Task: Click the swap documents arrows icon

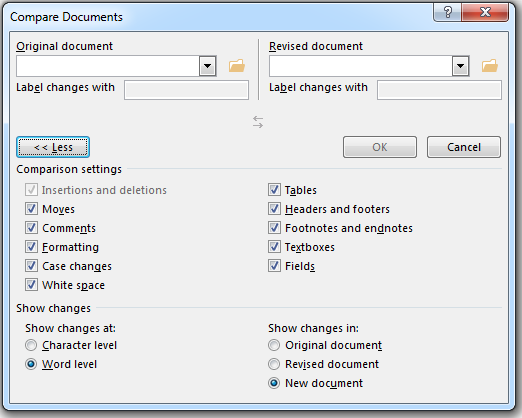Action: [x=258, y=122]
